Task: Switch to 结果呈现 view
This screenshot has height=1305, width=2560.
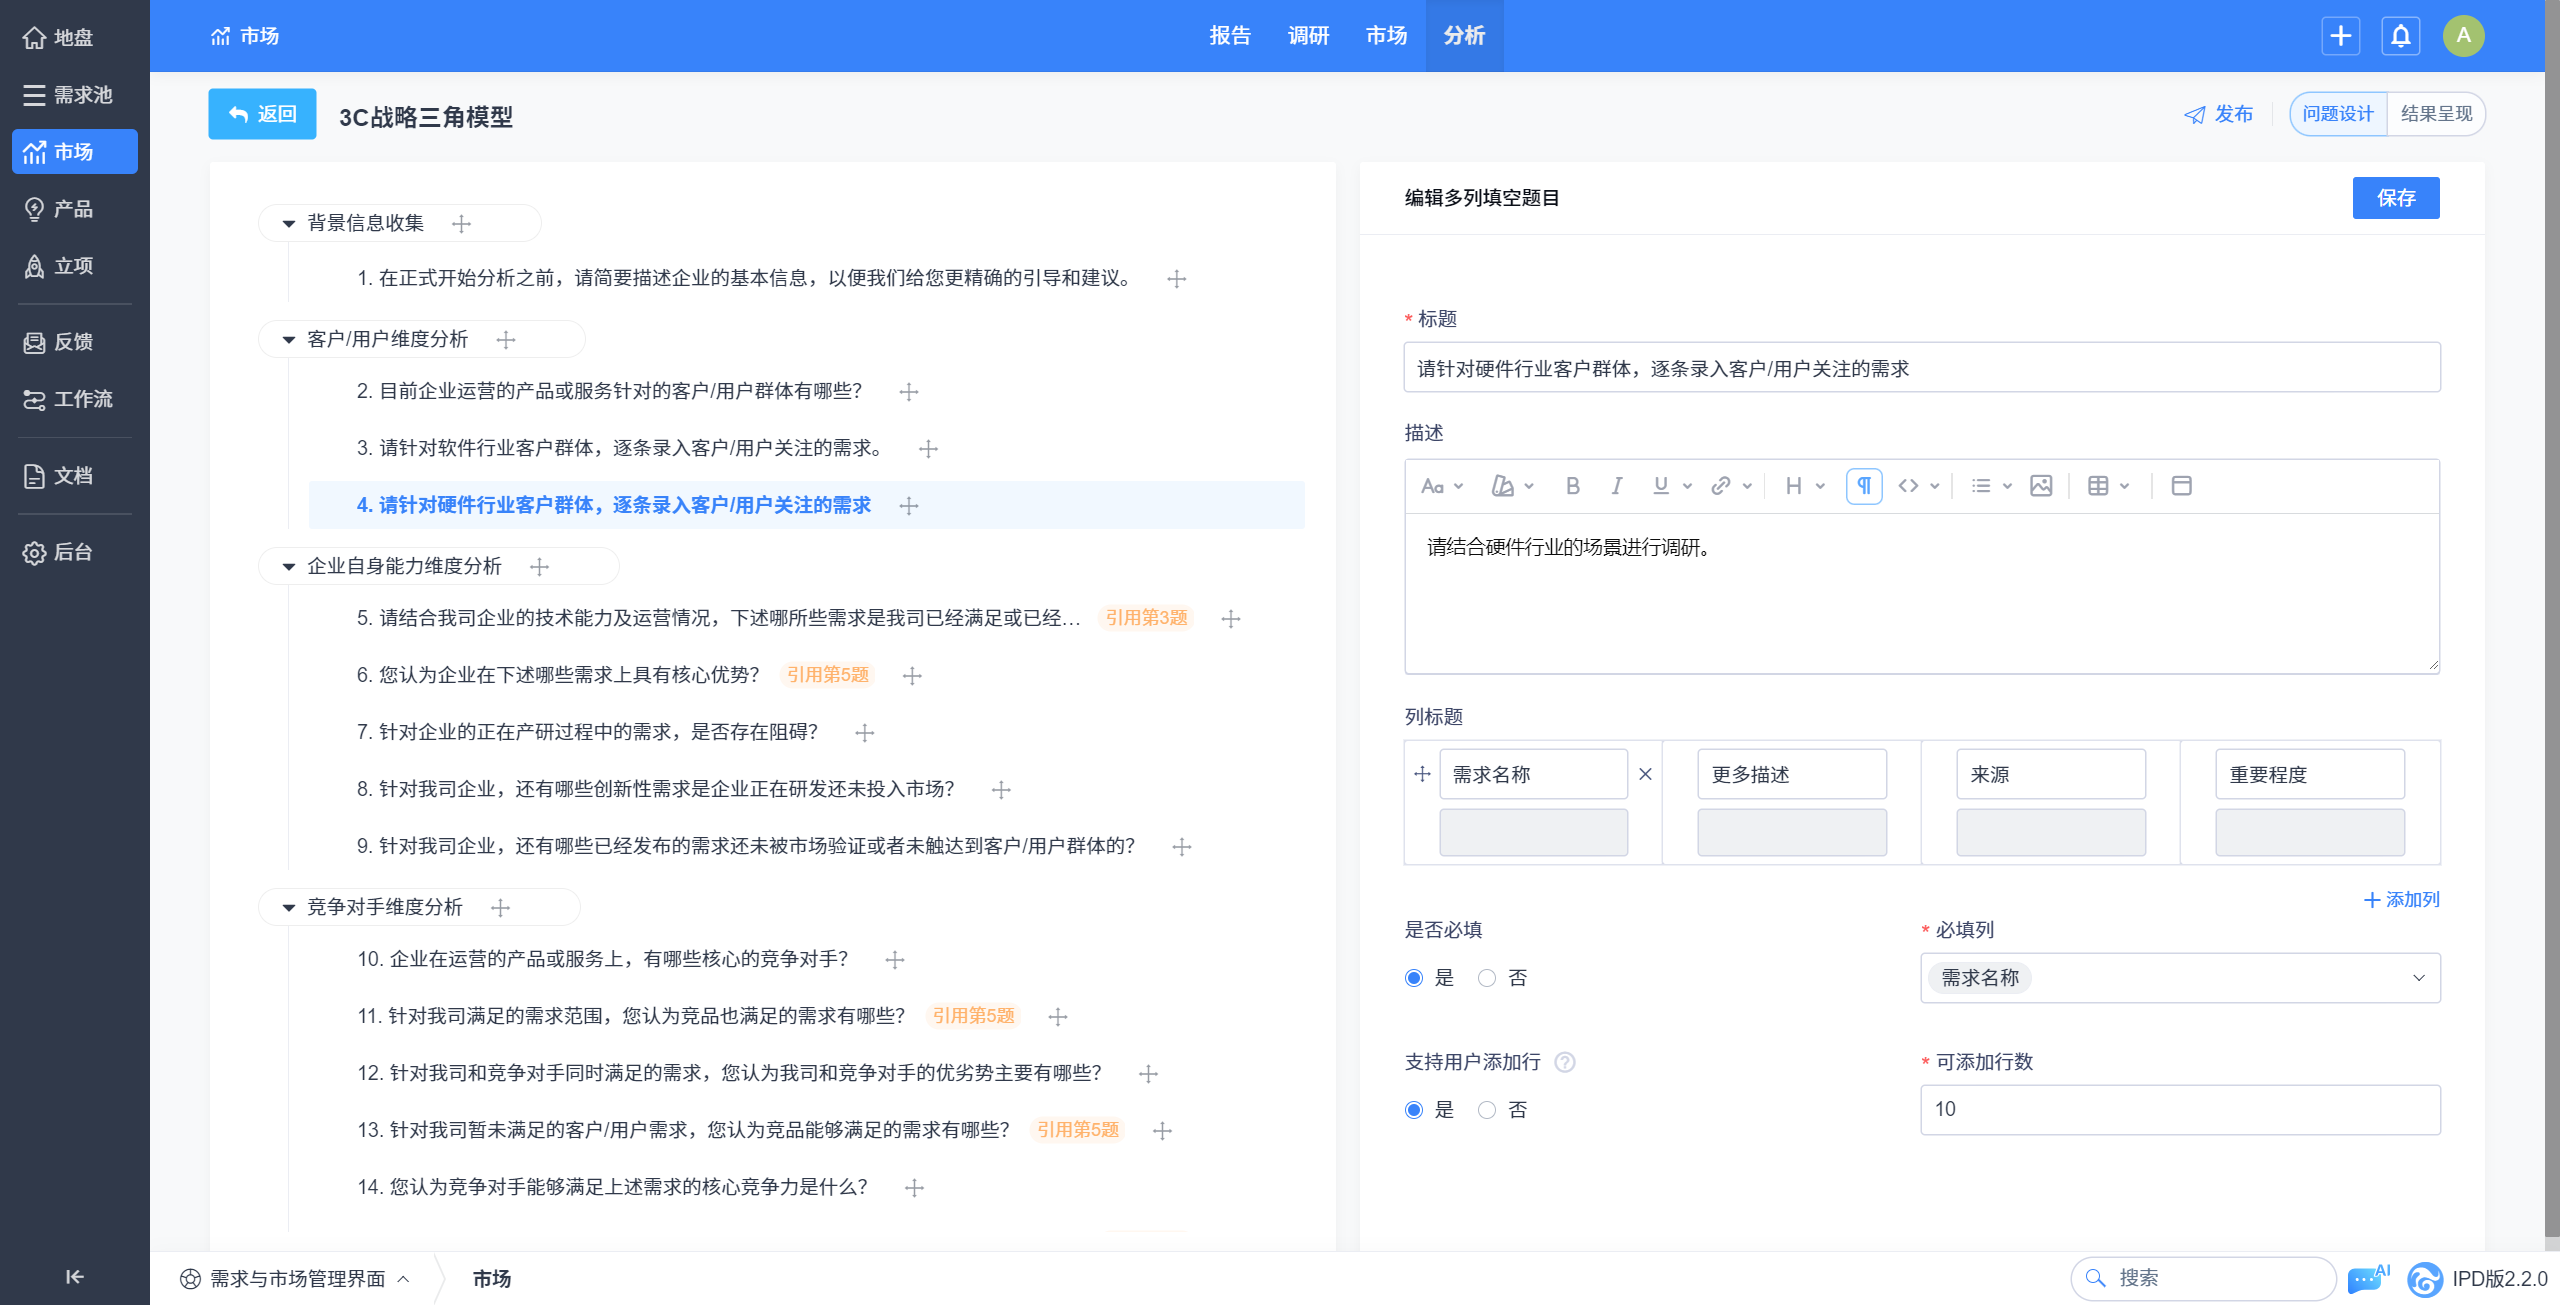Action: [2436, 114]
